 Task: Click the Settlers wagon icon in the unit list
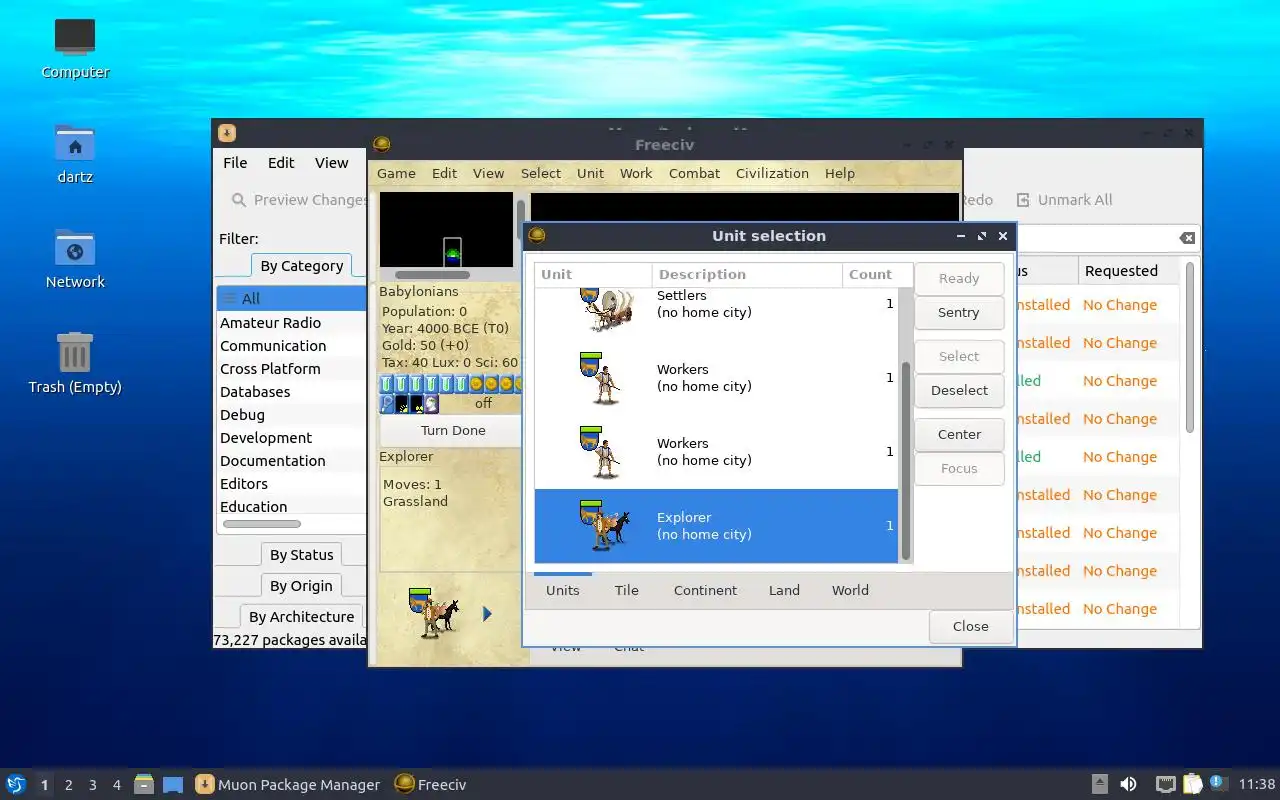(x=606, y=308)
